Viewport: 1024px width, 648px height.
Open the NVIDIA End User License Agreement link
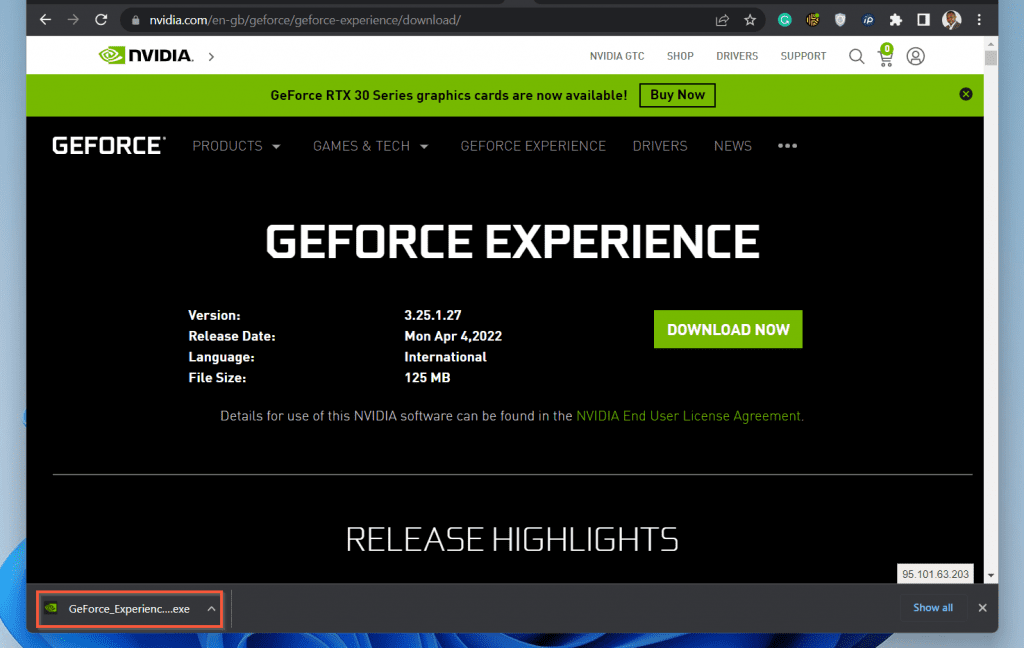click(688, 416)
